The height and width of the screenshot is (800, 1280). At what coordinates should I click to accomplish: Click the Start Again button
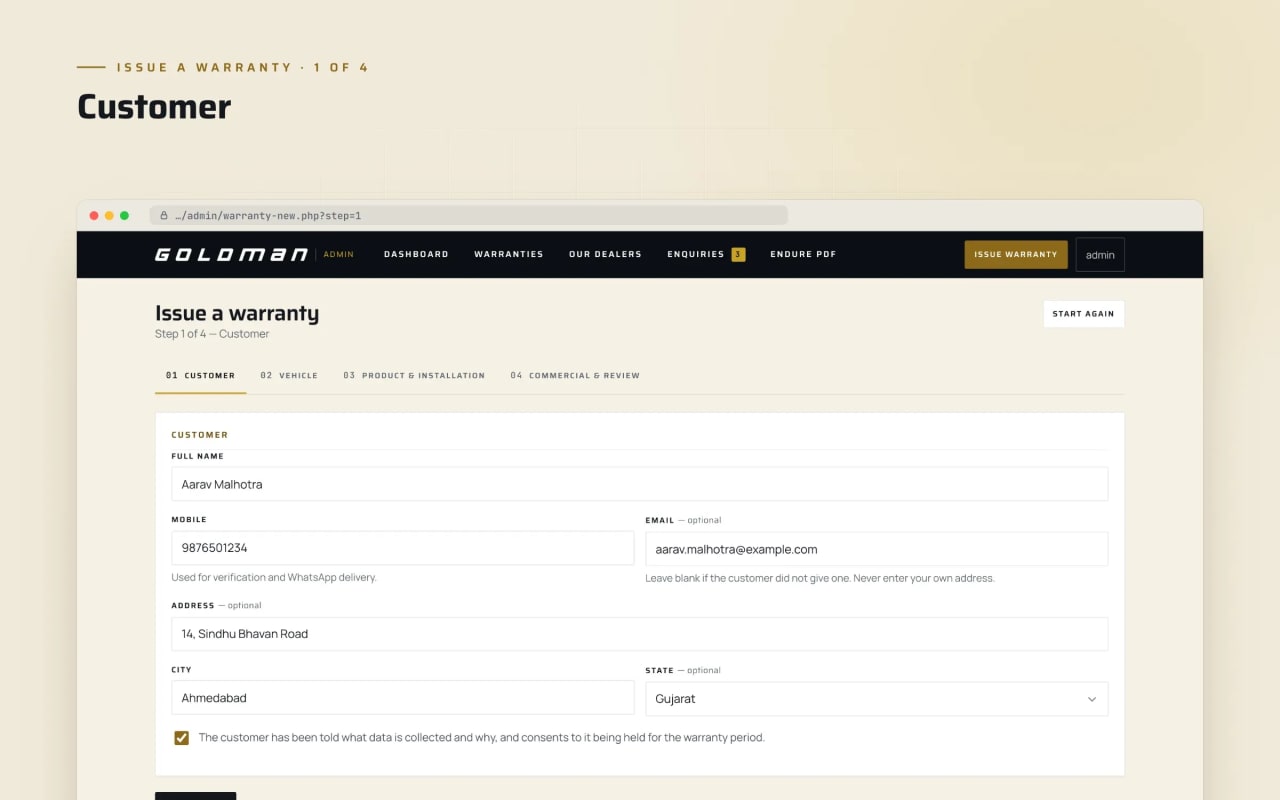click(1083, 314)
